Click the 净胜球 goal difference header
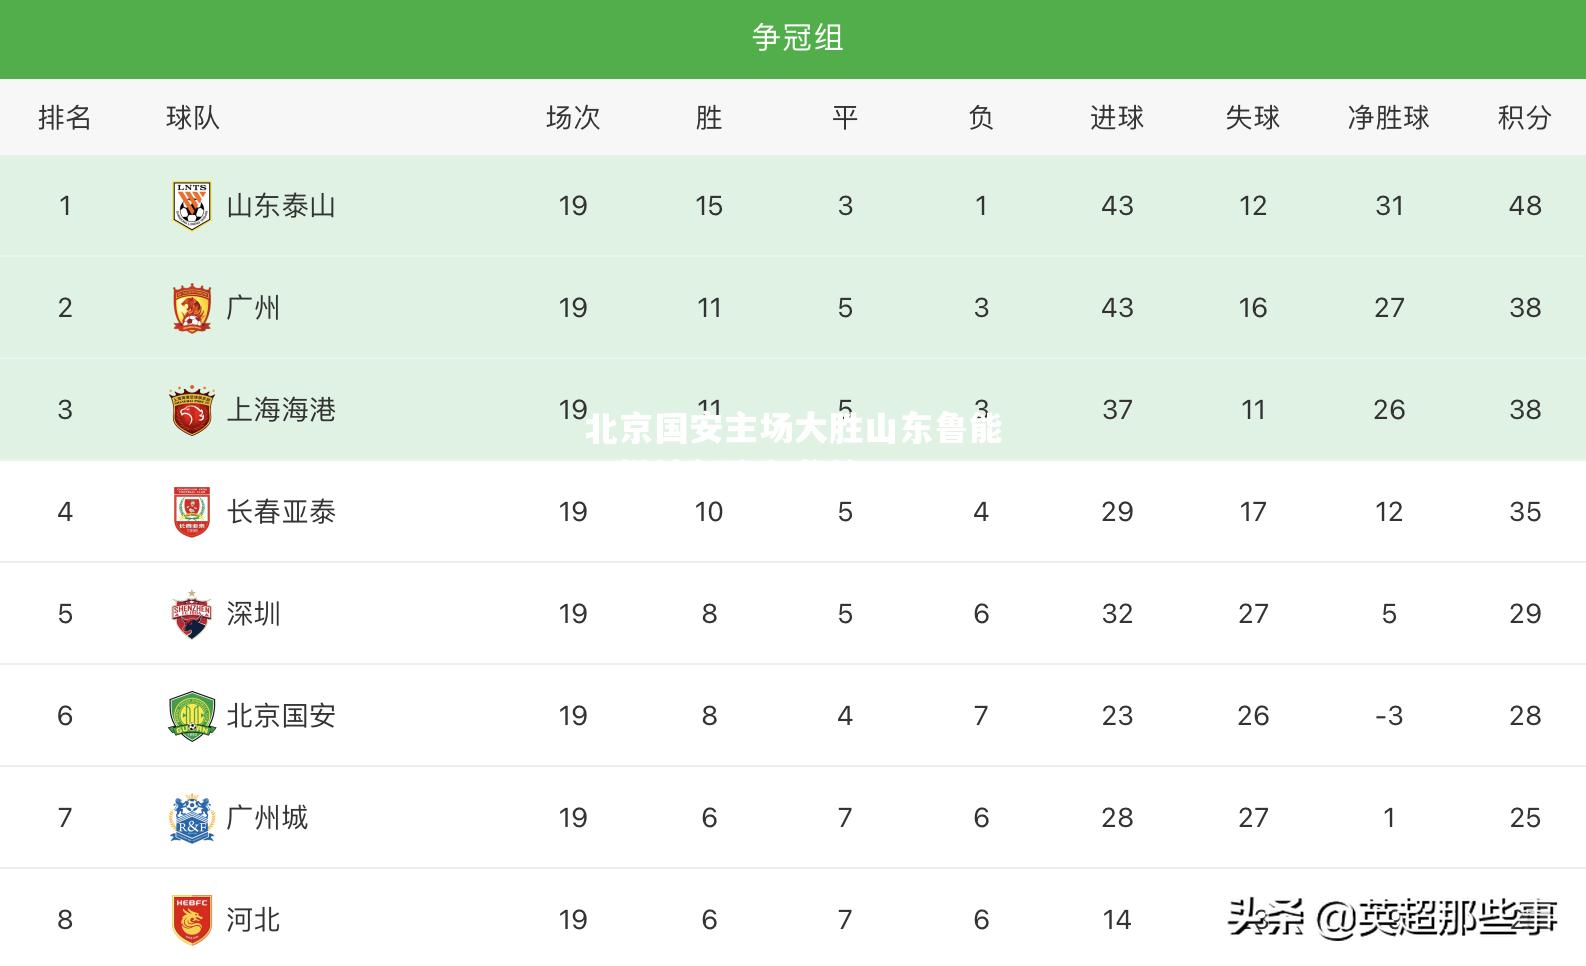 (x=1388, y=118)
